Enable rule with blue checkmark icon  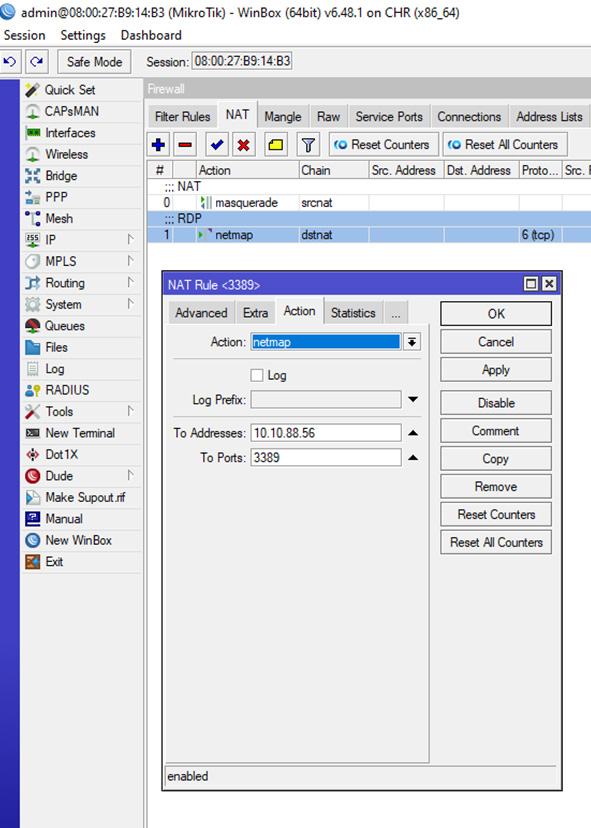[x=217, y=145]
